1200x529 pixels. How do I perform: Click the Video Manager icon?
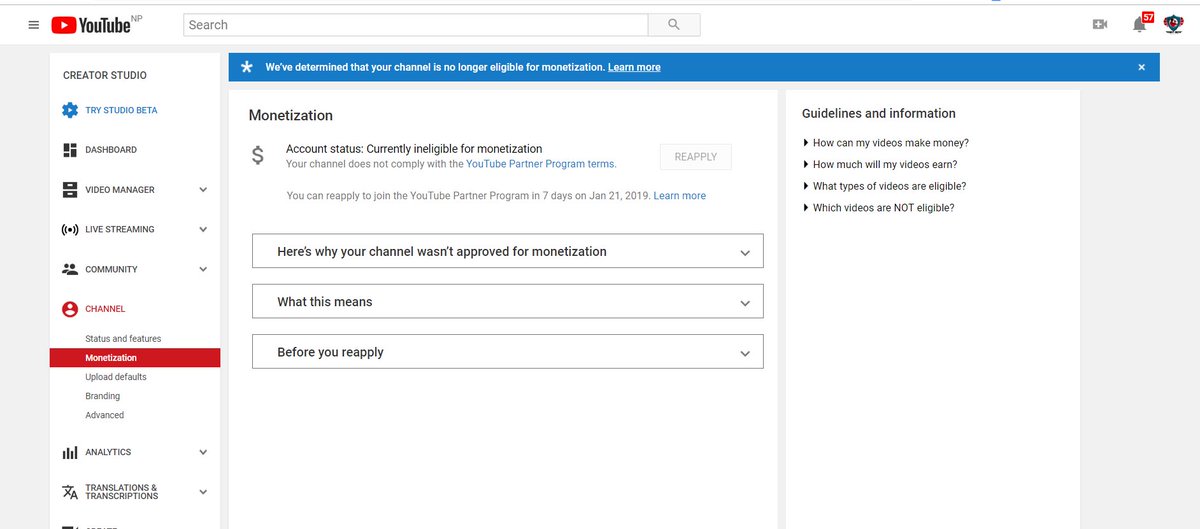(70, 190)
